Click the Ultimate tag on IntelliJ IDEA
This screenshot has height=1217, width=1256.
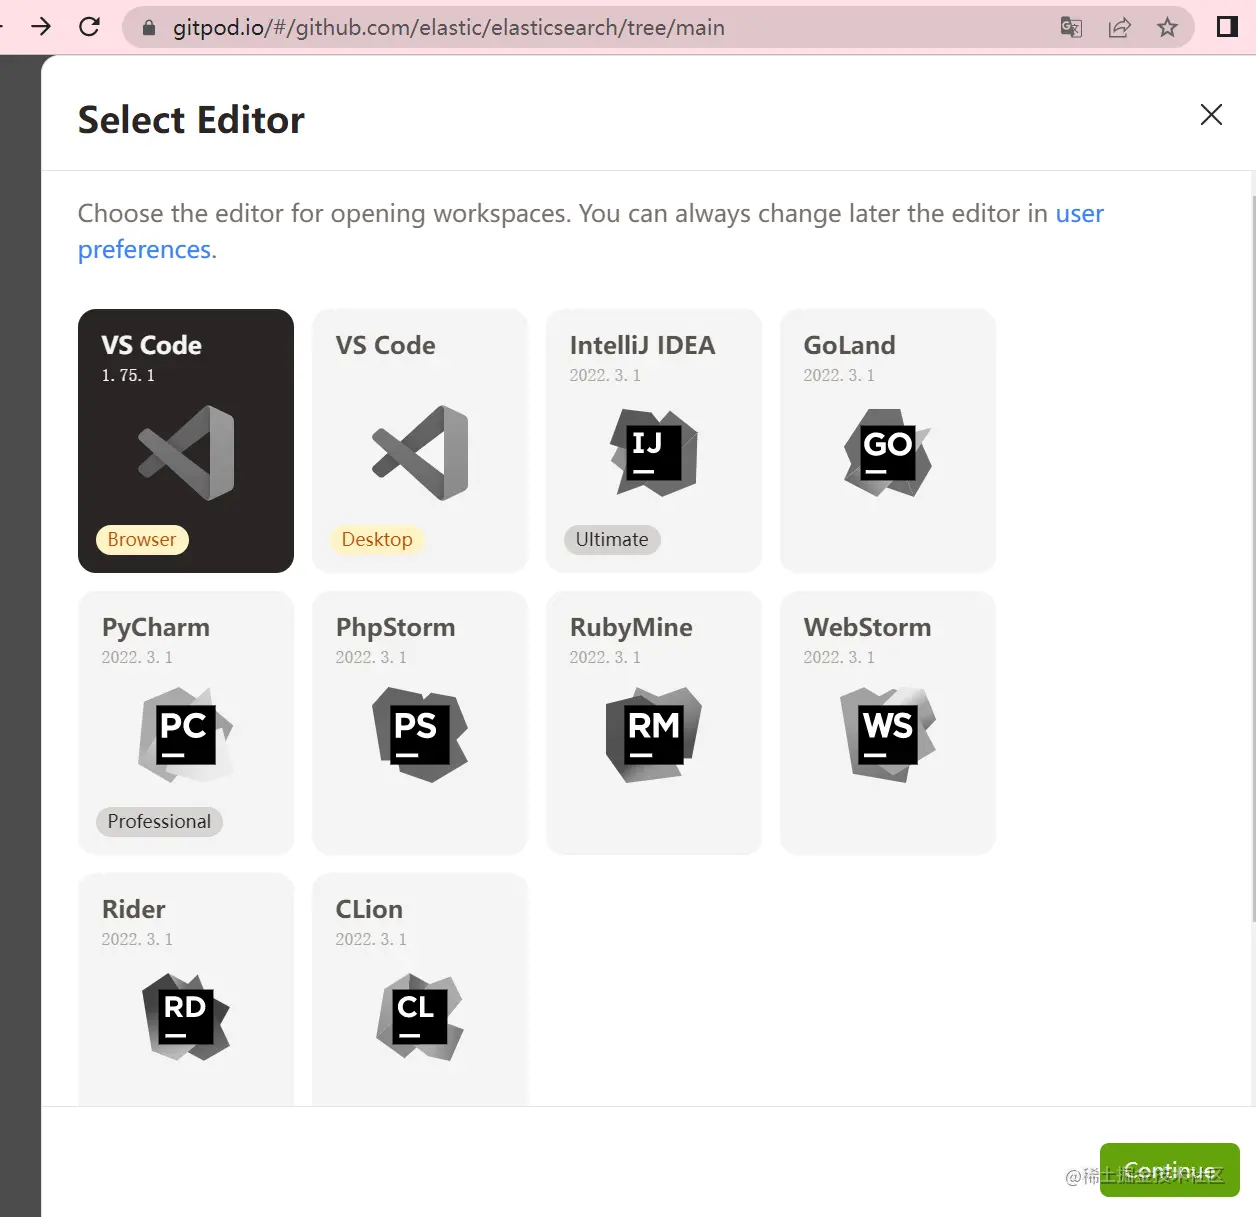(x=612, y=540)
